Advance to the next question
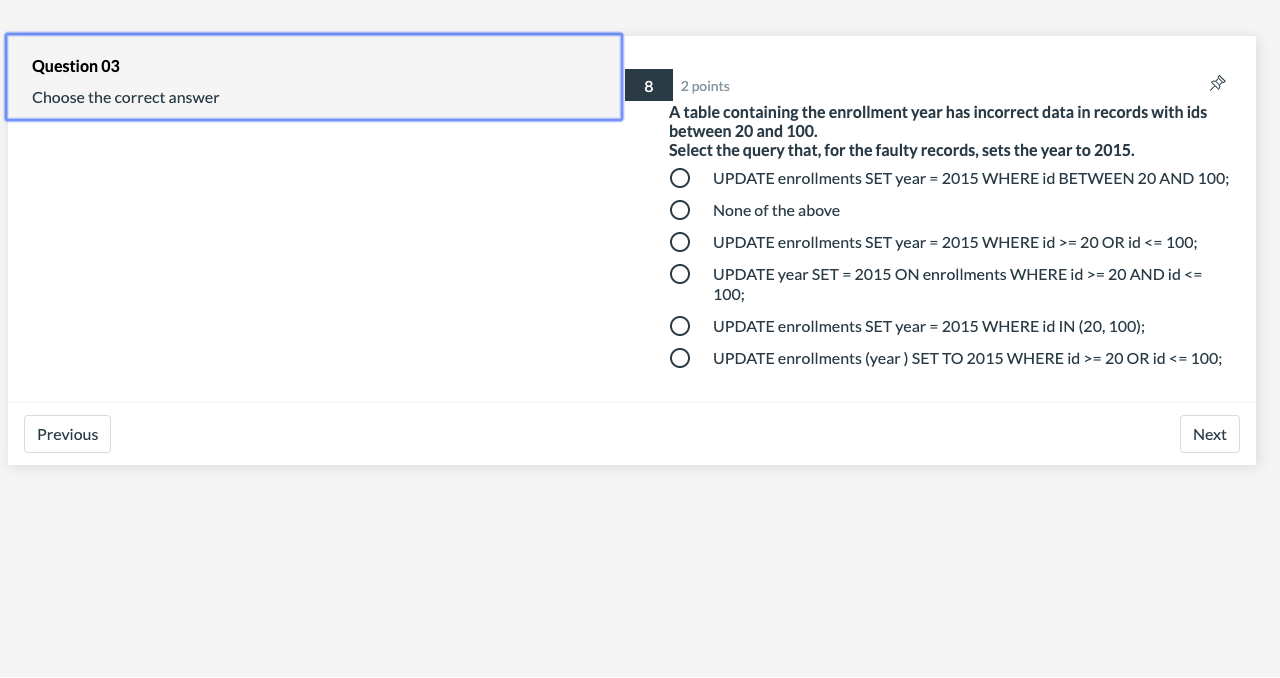Viewport: 1280px width, 678px height. pyautogui.click(x=1209, y=434)
